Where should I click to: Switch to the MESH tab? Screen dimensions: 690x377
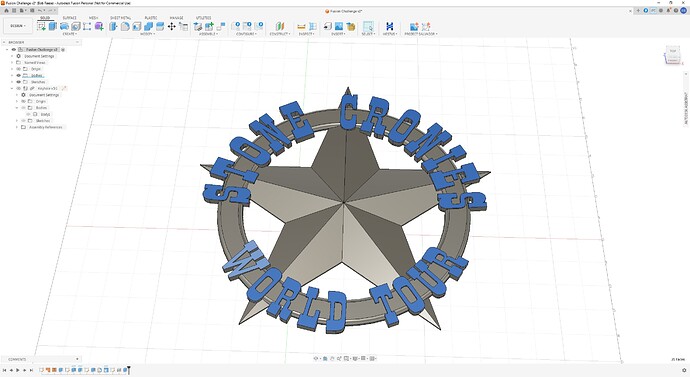(93, 18)
